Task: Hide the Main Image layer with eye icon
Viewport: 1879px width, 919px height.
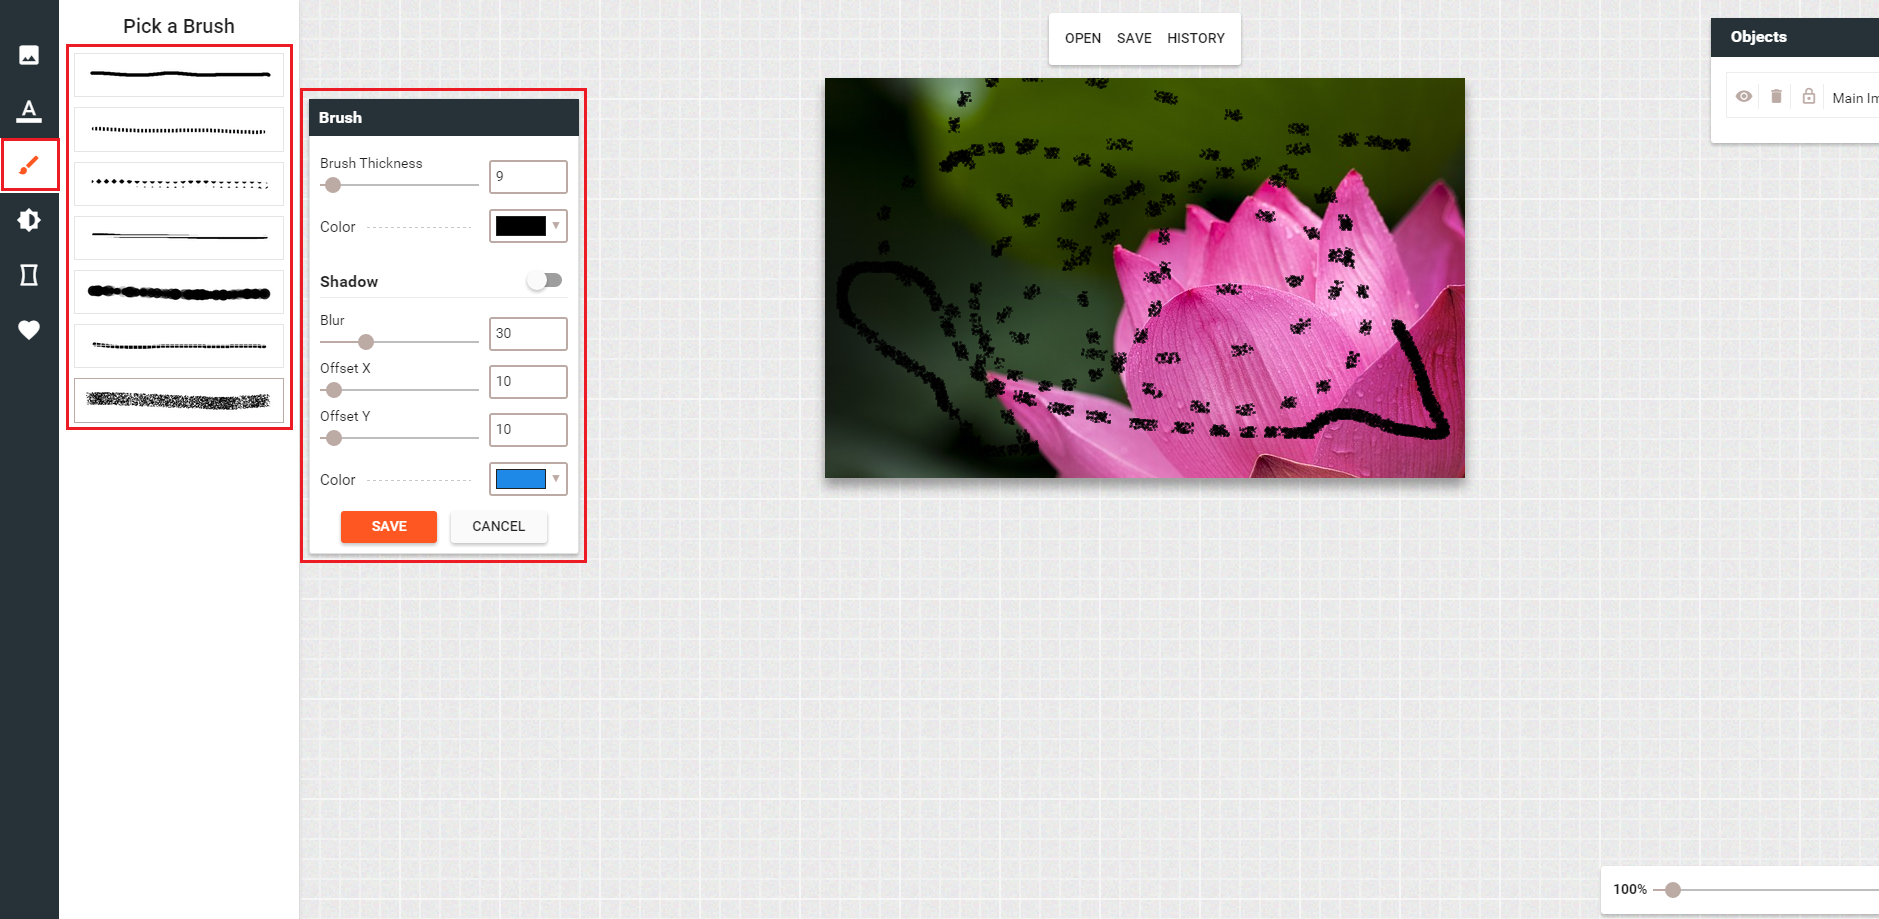Action: pos(1743,97)
